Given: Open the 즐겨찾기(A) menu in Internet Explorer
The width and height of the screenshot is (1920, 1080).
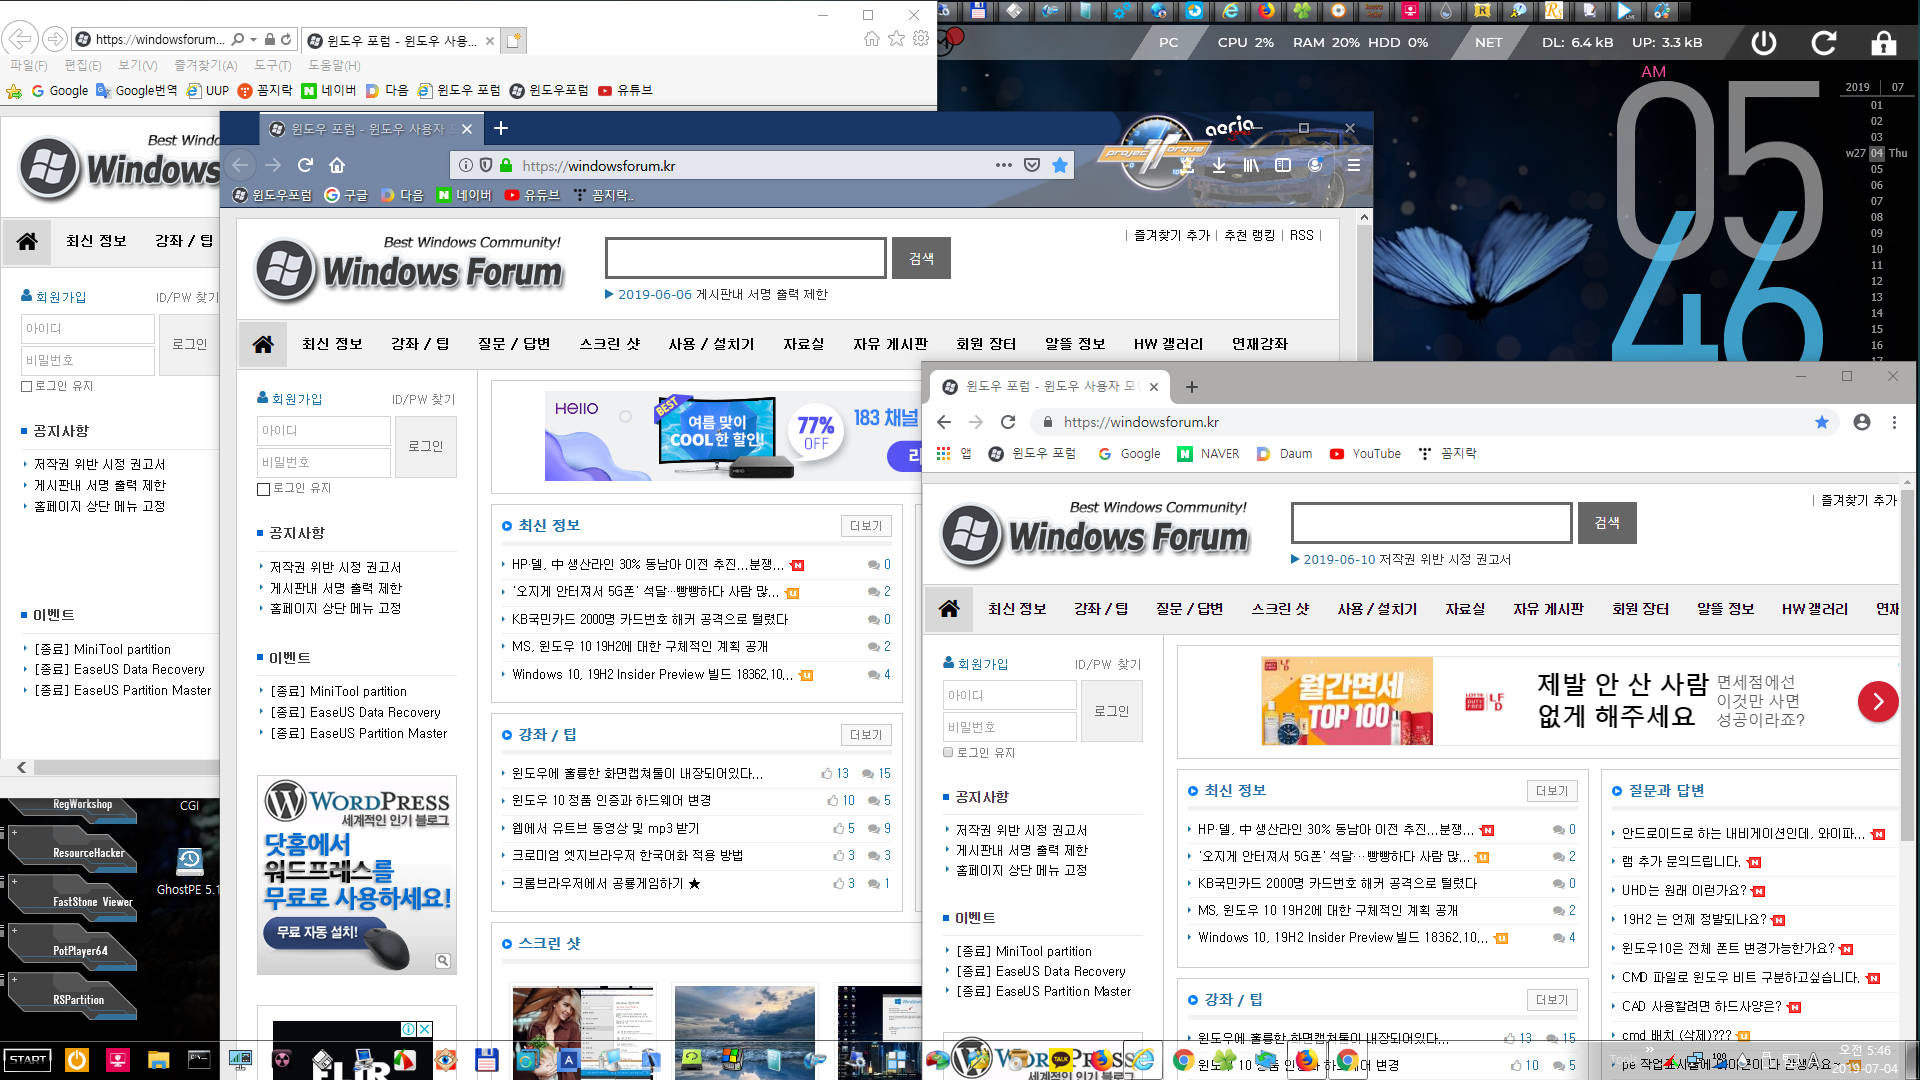Looking at the screenshot, I should click(x=205, y=65).
